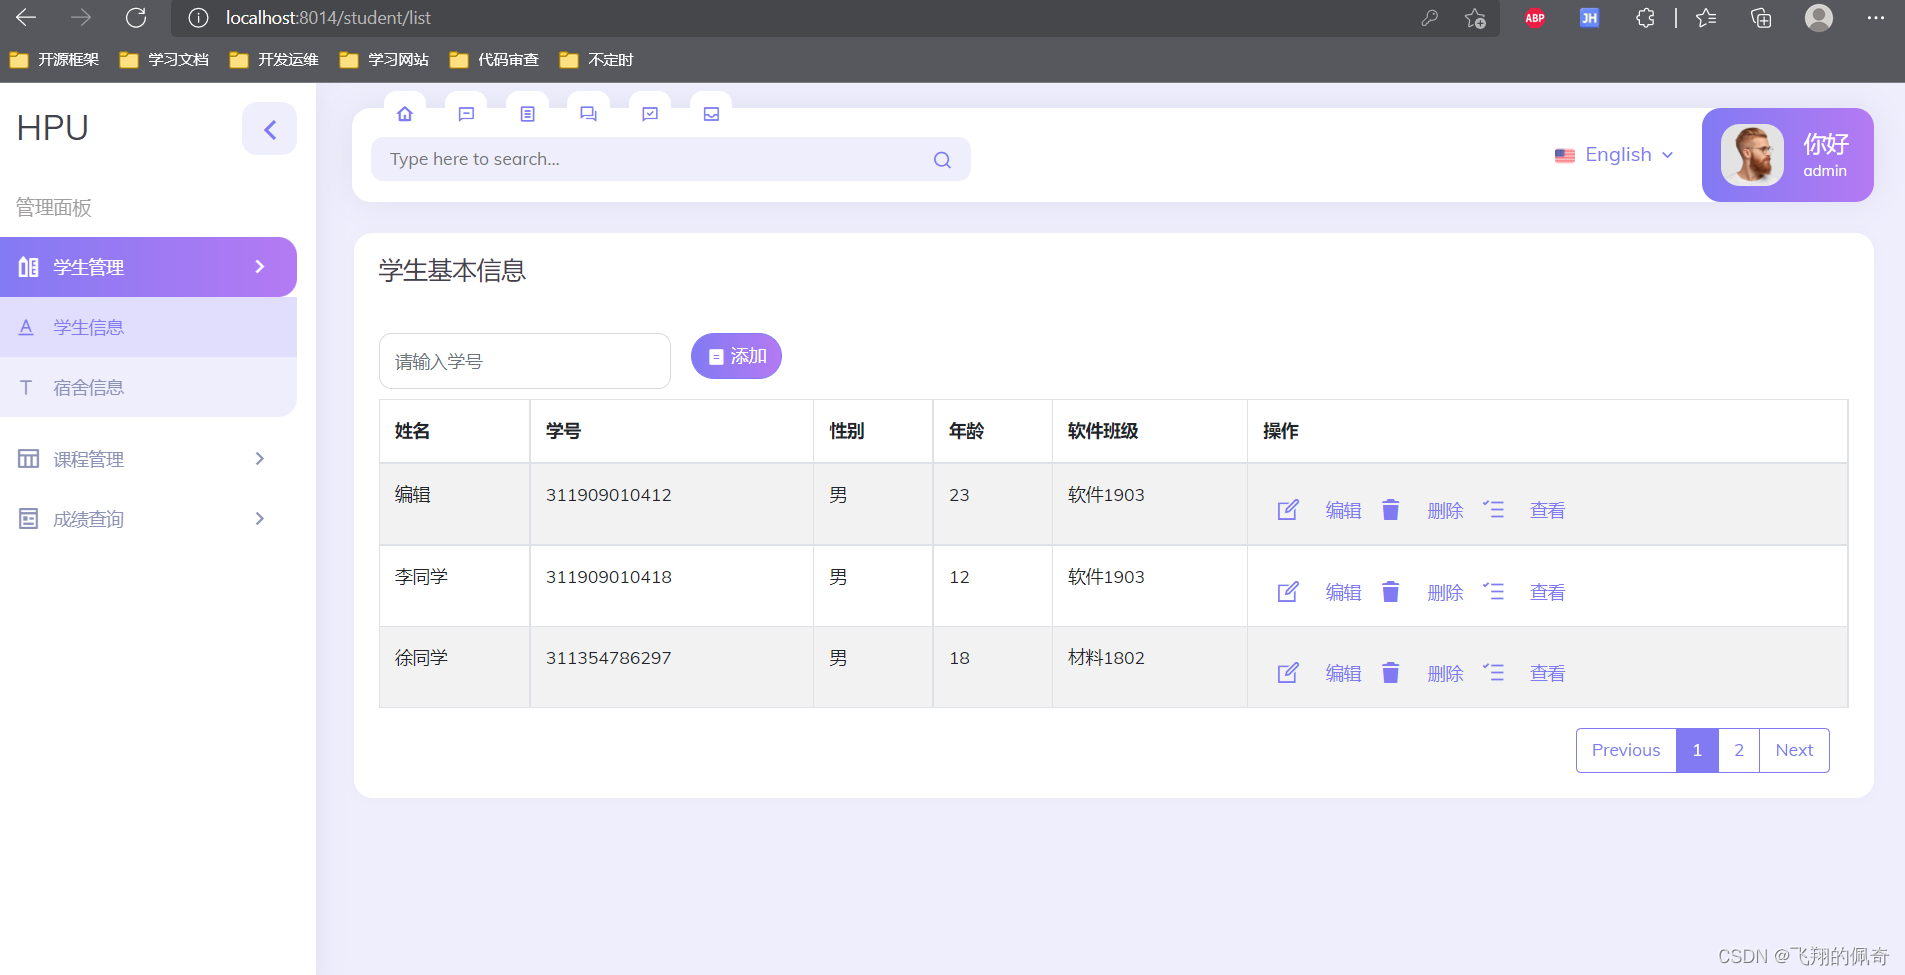Click the 添加 button to add a student
The height and width of the screenshot is (975, 1905).
pyautogui.click(x=736, y=356)
